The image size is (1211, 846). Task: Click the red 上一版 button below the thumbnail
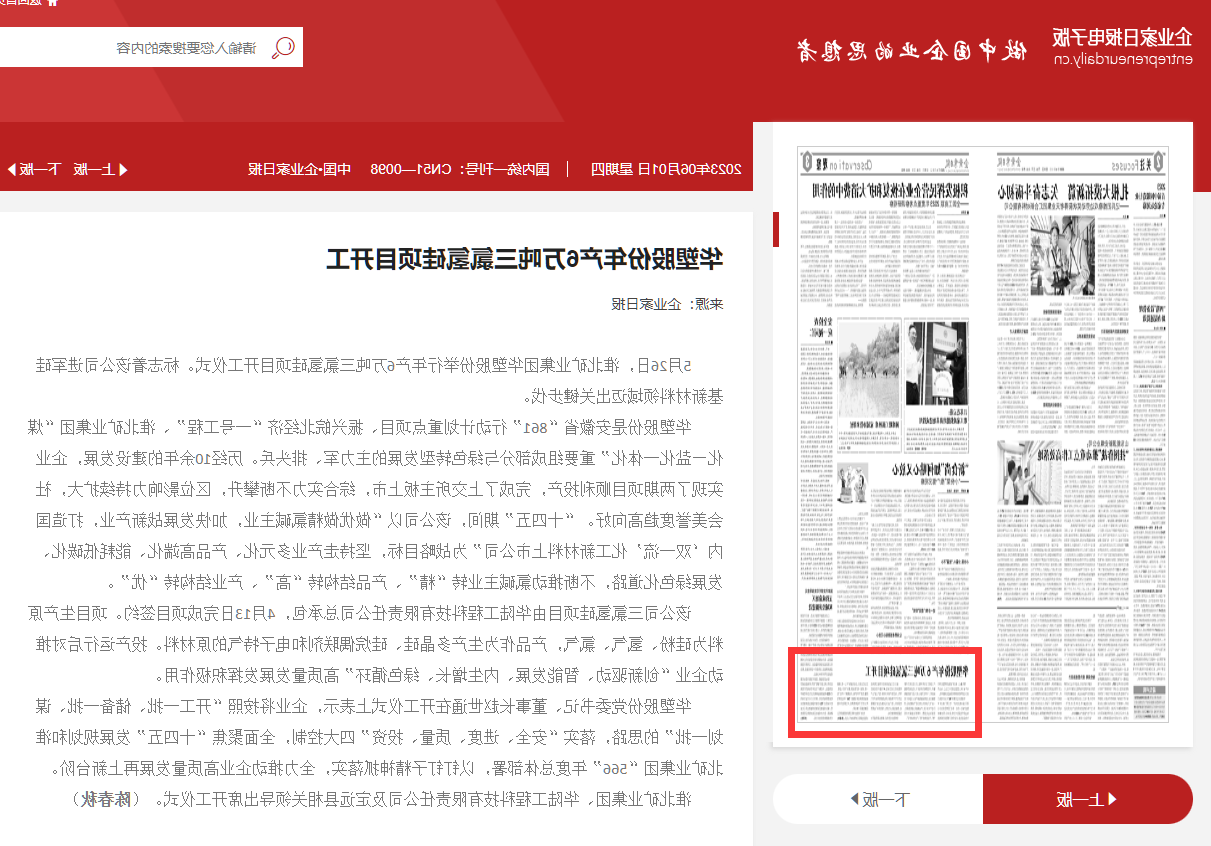[1088, 799]
